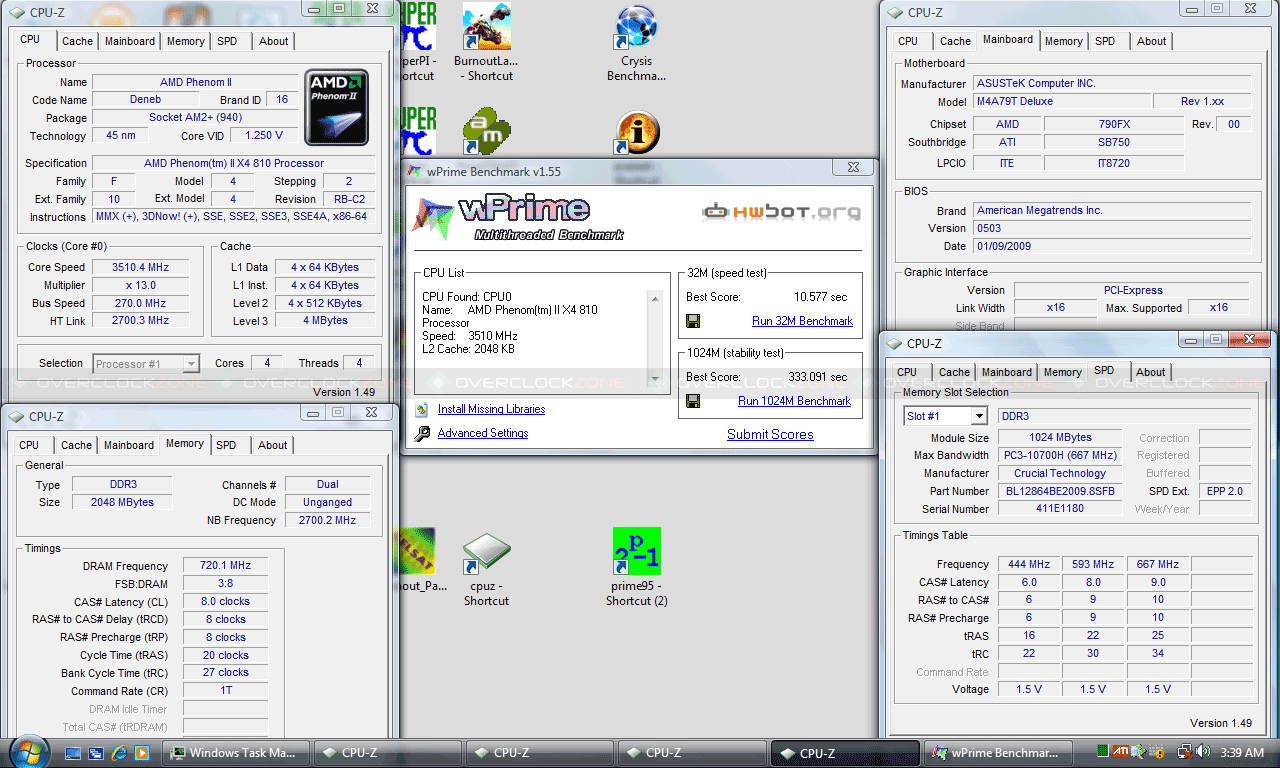
Task: Click Specification AMD Phenom II X4 810
Action: pos(234,163)
